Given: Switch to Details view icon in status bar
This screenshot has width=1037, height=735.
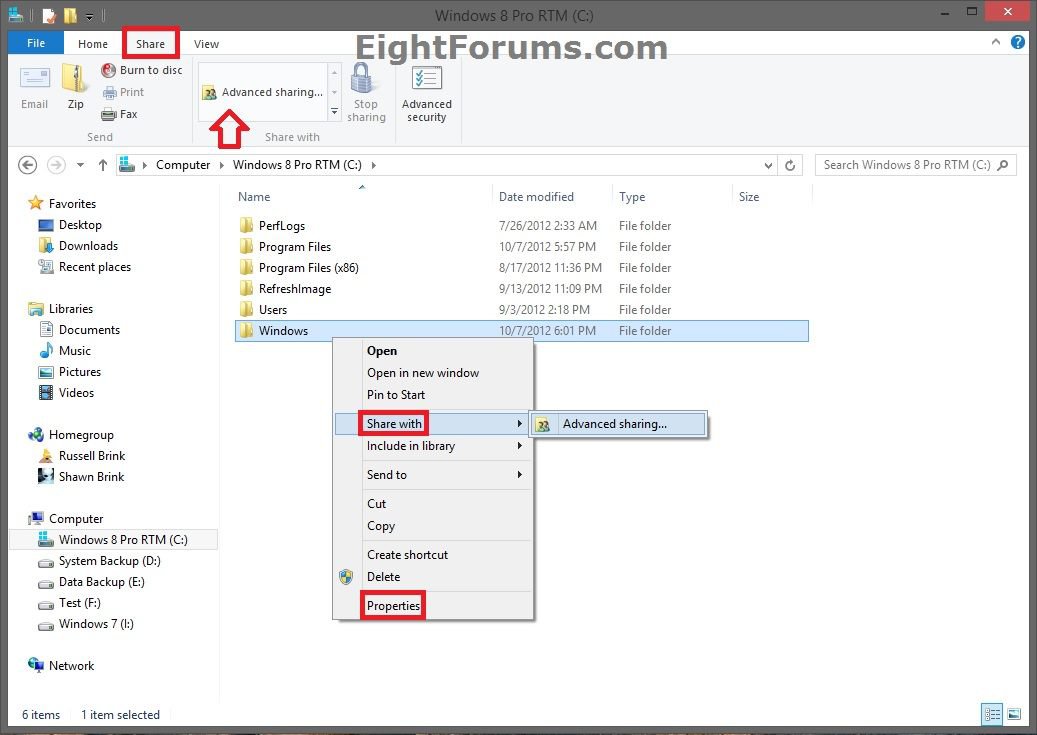Looking at the screenshot, I should coord(992,714).
